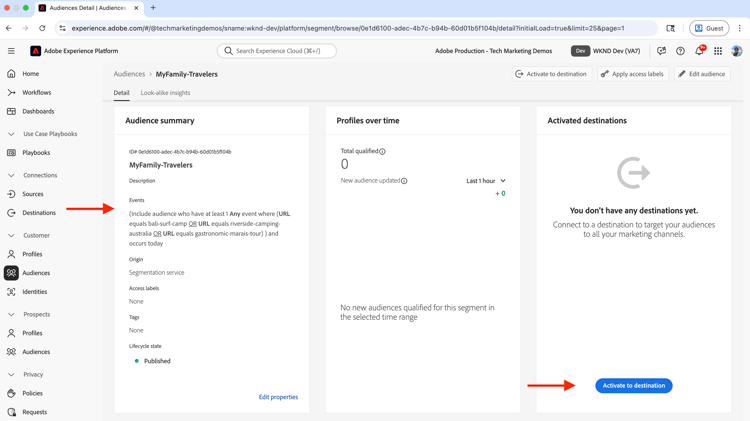
Task: Collapse the Prospects section
Action: [11, 314]
